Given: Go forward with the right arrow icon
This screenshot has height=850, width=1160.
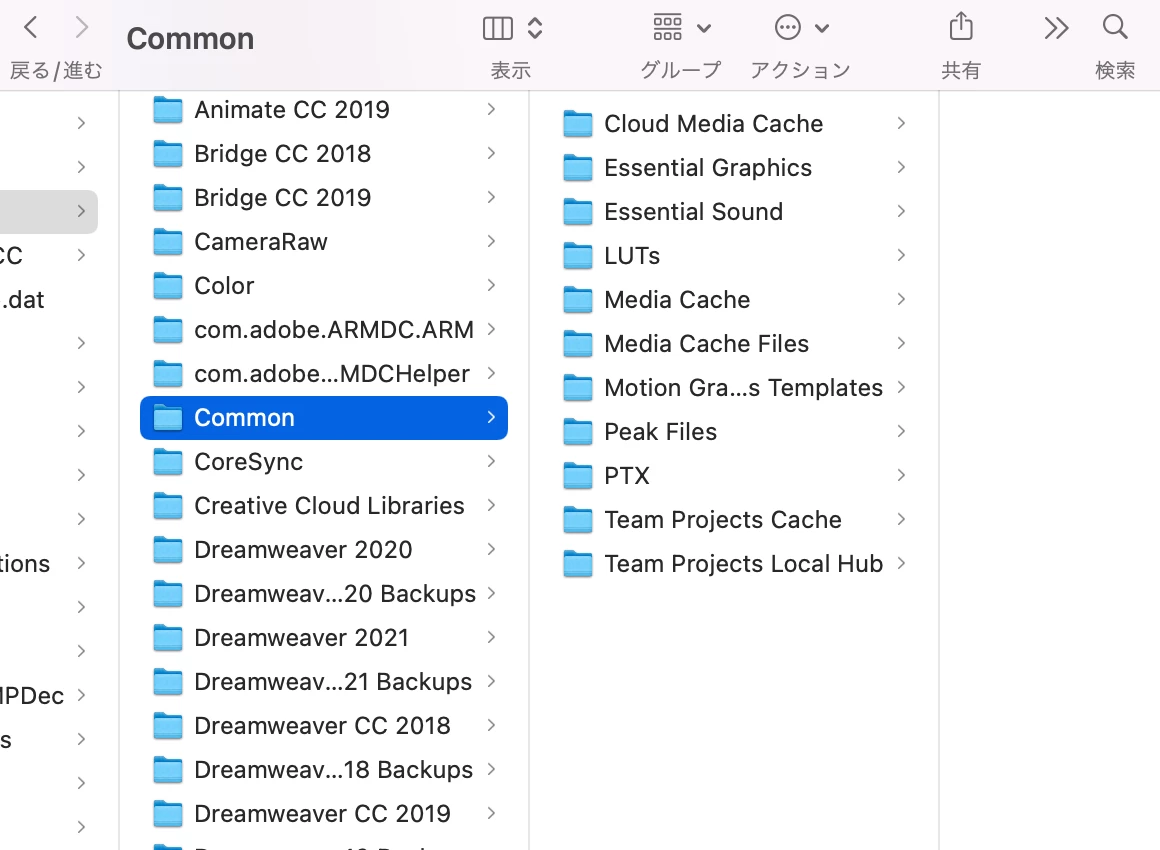Looking at the screenshot, I should pyautogui.click(x=81, y=28).
